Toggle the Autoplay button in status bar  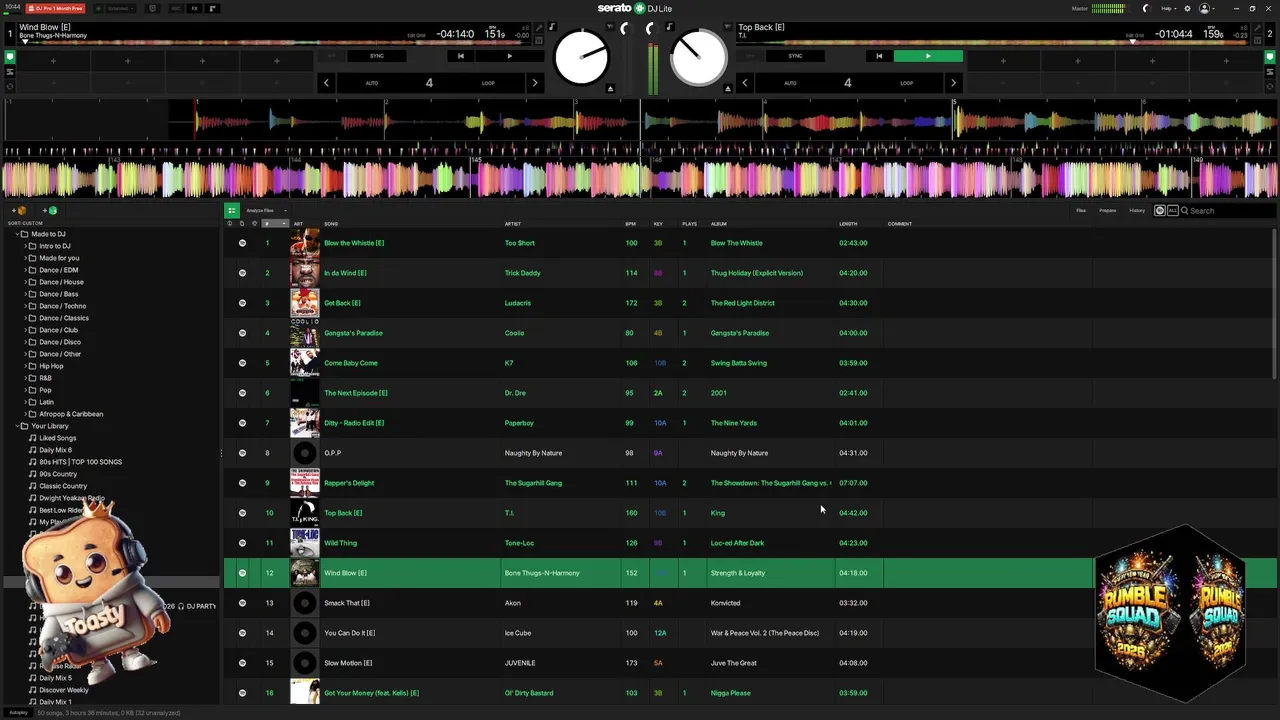click(x=17, y=713)
